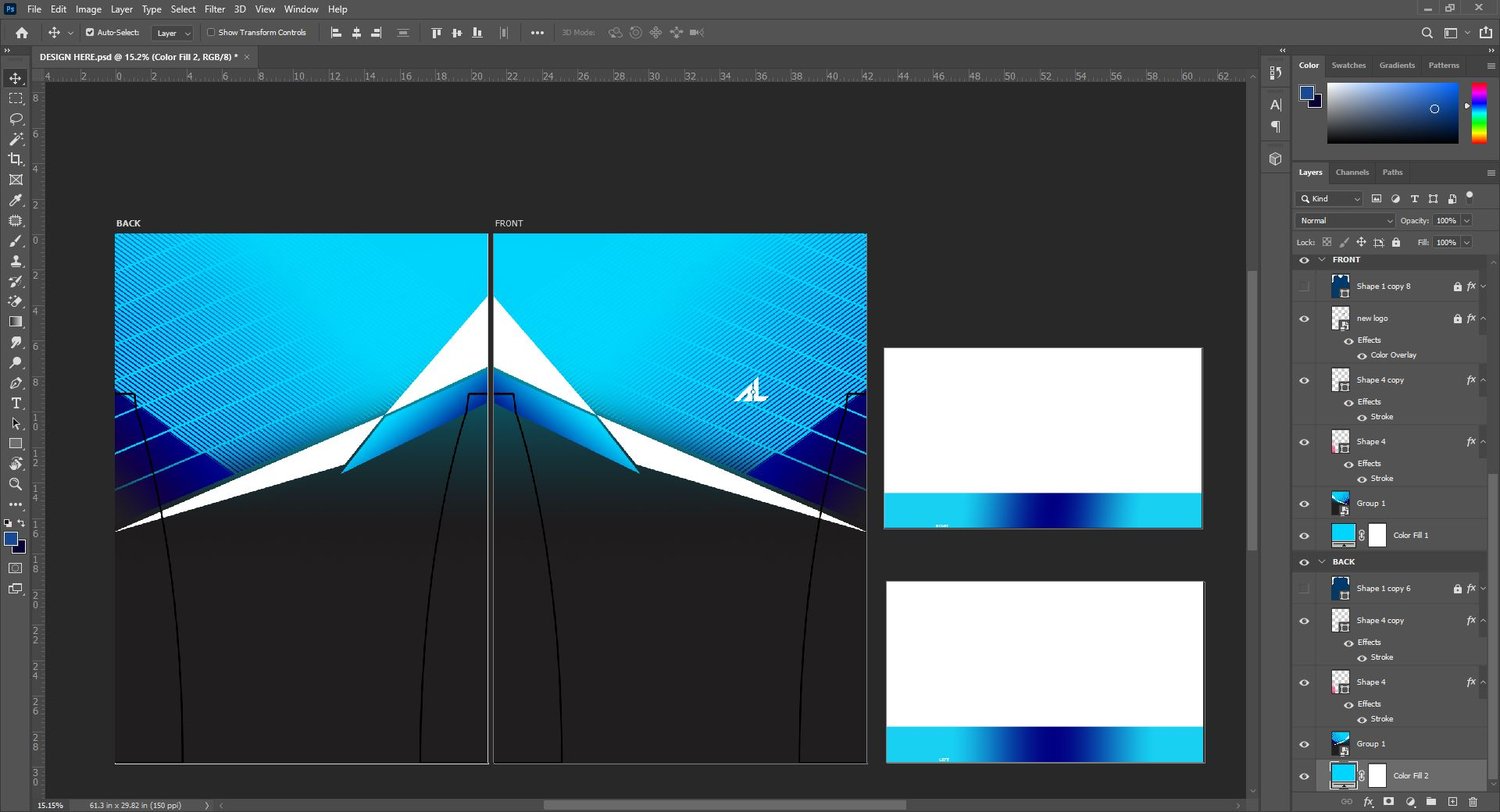Viewport: 1500px width, 812px height.
Task: Select the Lasso tool
Action: click(15, 118)
